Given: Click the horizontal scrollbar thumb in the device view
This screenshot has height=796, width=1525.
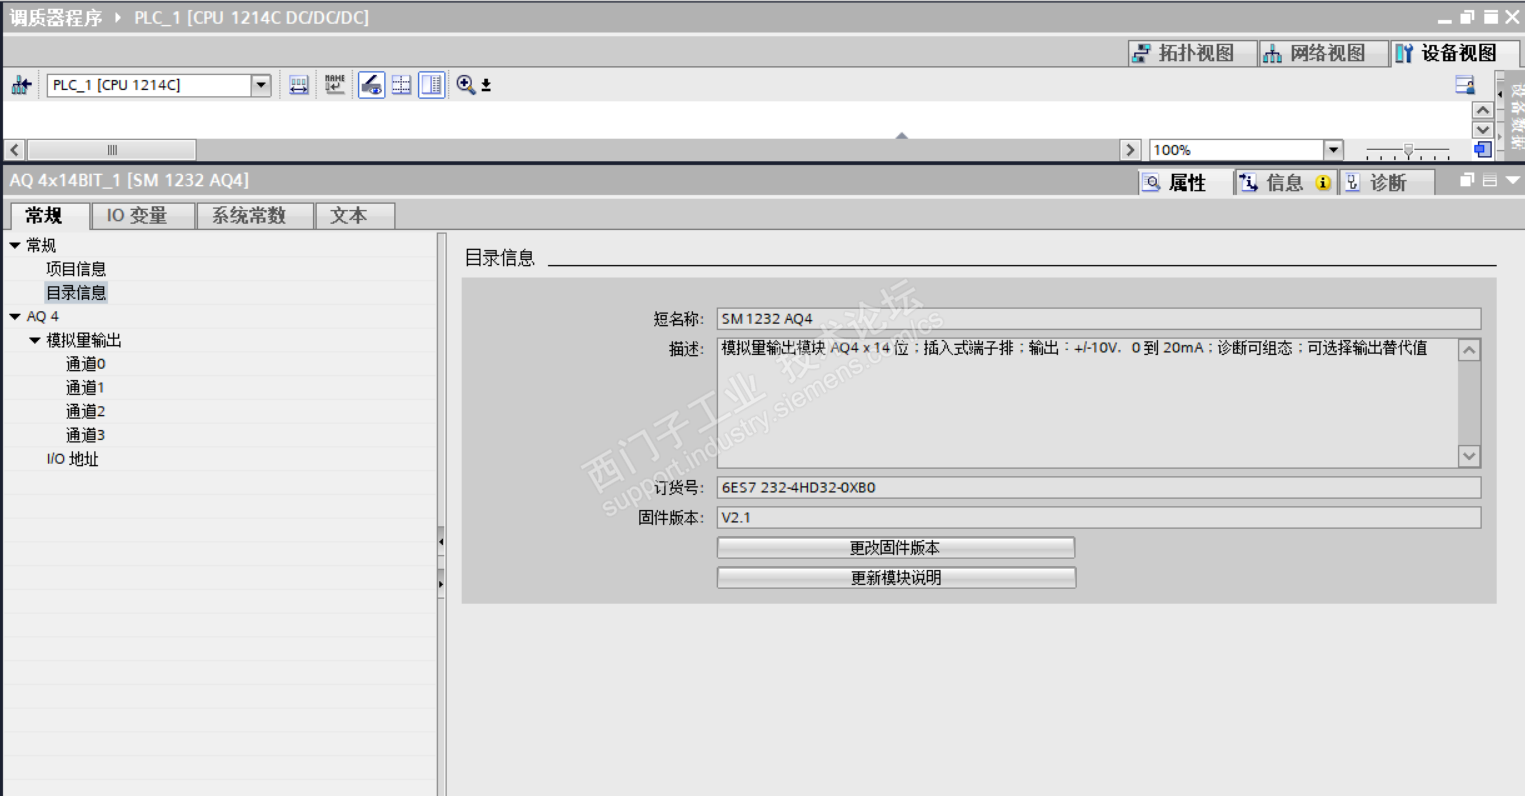Looking at the screenshot, I should 112,150.
